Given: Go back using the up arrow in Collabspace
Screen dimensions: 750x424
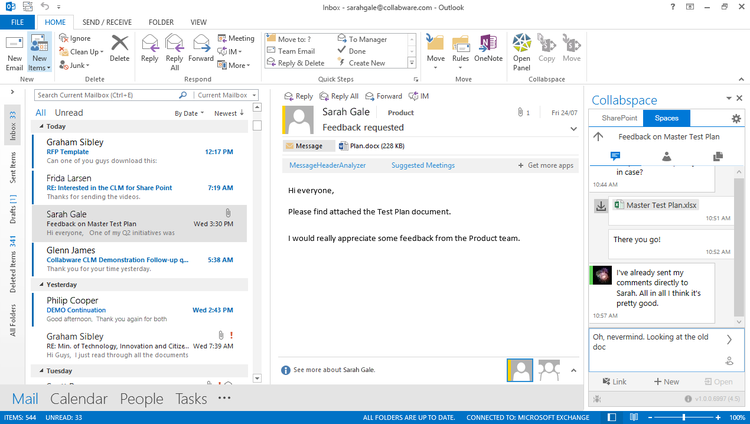Looking at the screenshot, I should [x=598, y=137].
